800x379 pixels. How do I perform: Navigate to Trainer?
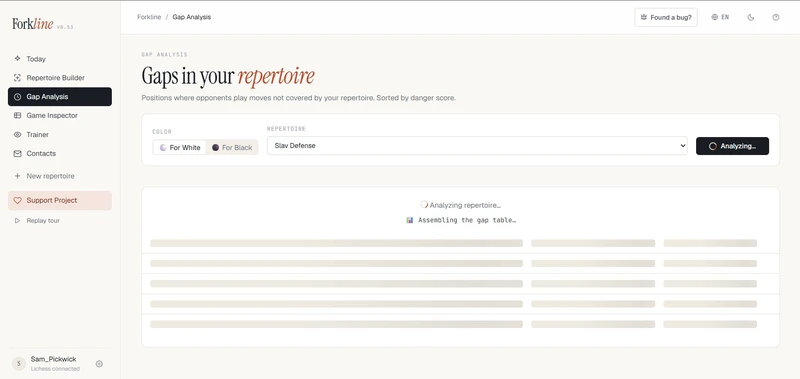tap(60, 135)
